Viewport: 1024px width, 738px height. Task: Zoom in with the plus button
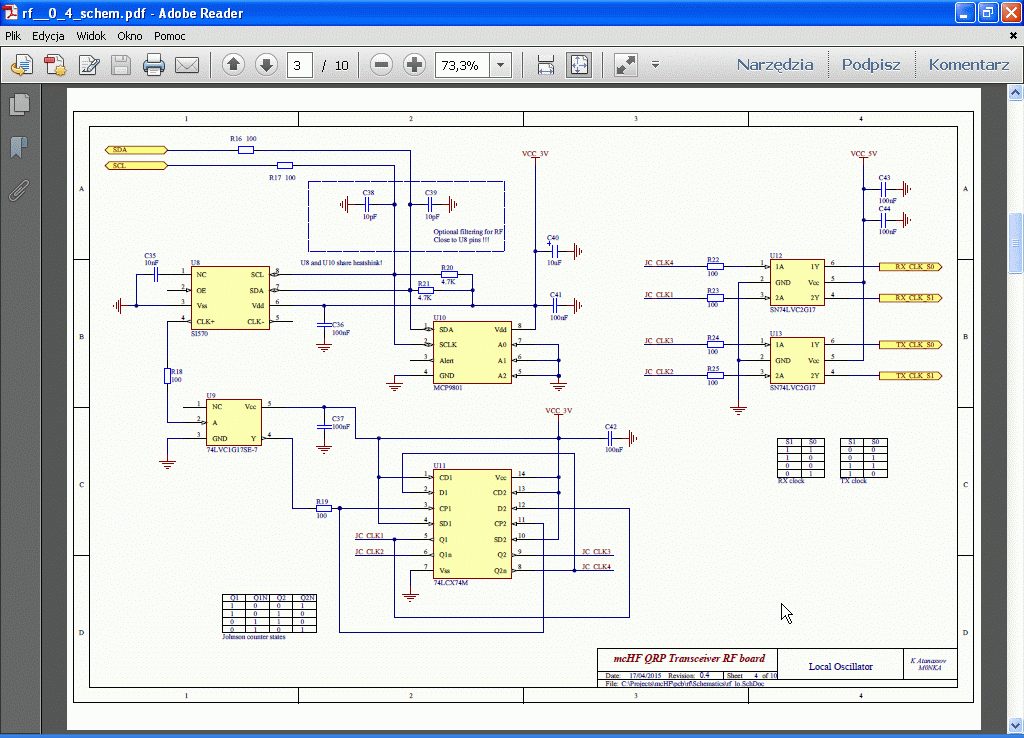point(414,66)
